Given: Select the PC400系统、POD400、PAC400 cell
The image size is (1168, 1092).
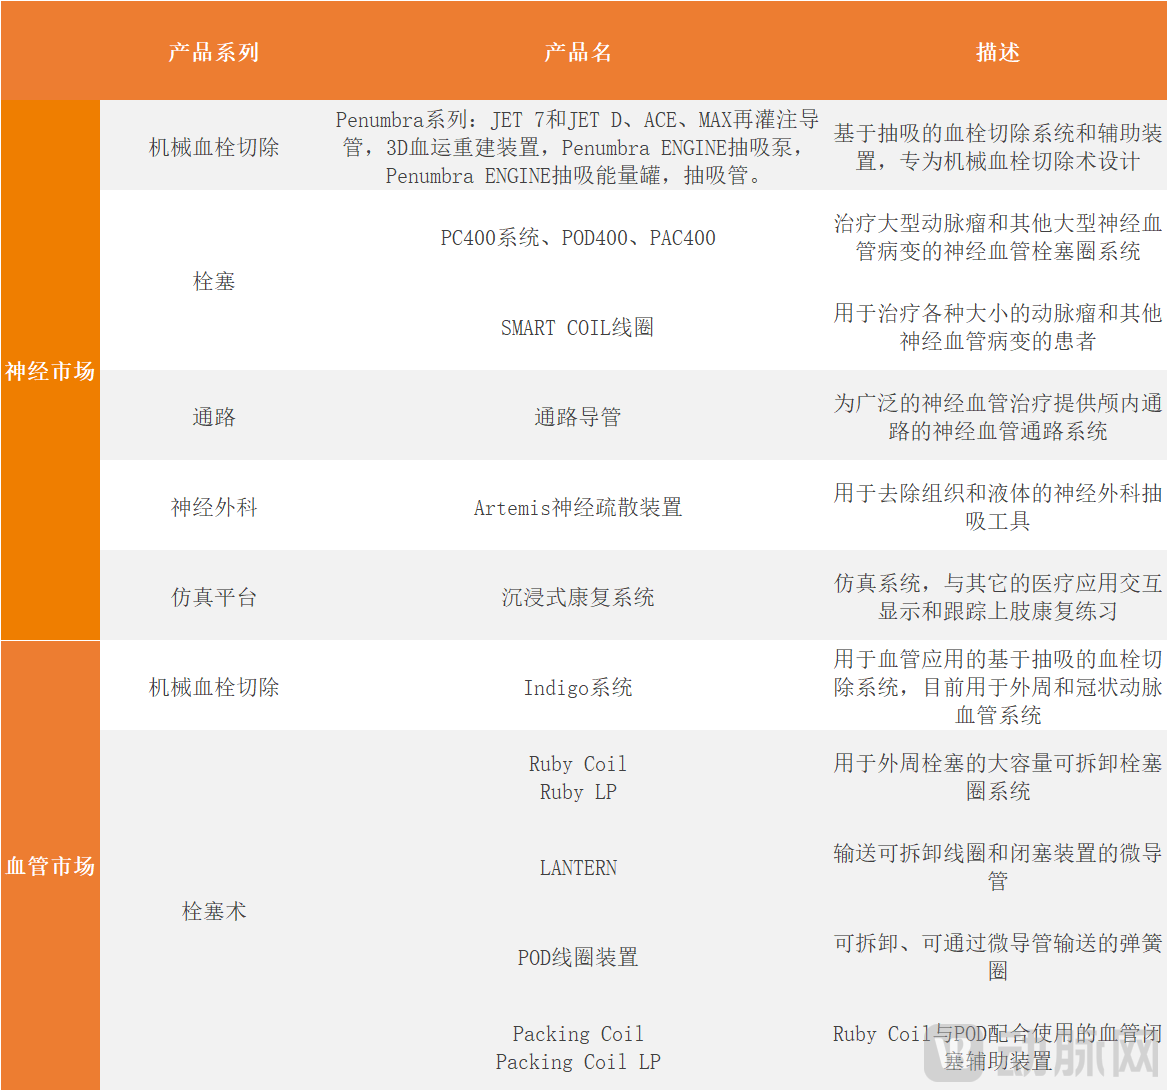Looking at the screenshot, I should click(x=578, y=238).
